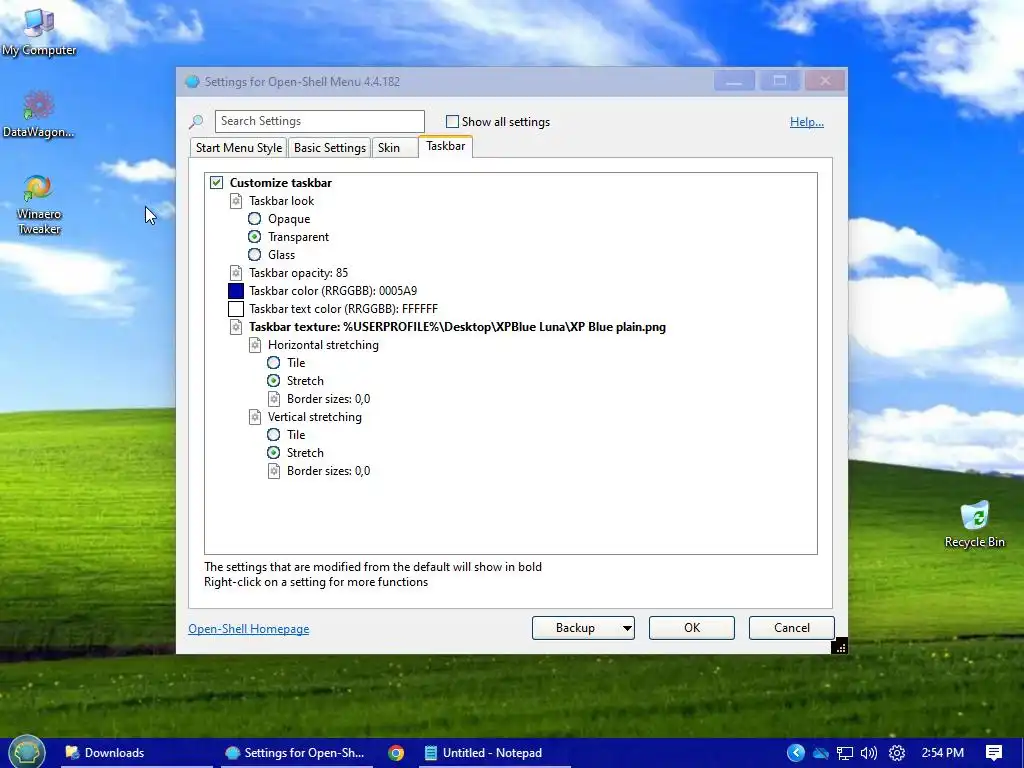Screen dimensions: 1024x768
Task: Open the DataWagon desktop shortcut
Action: 39,114
